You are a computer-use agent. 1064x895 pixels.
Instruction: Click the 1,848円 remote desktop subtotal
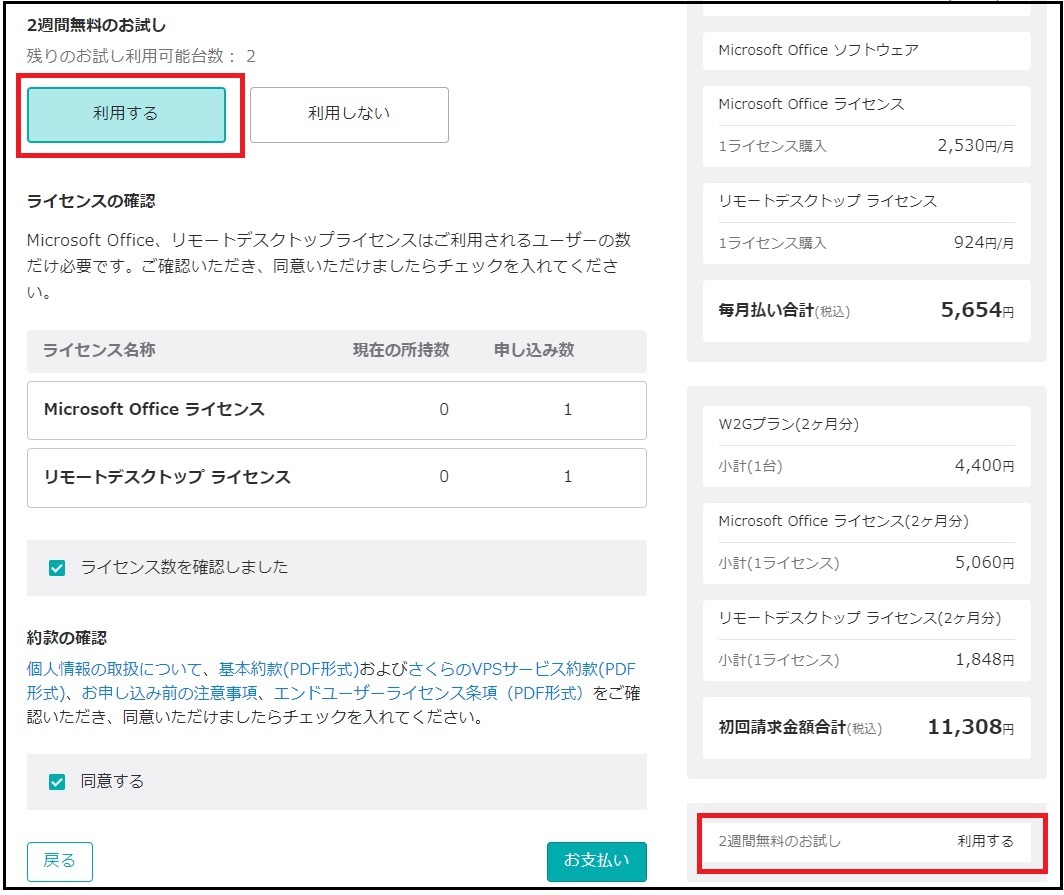tap(984, 660)
